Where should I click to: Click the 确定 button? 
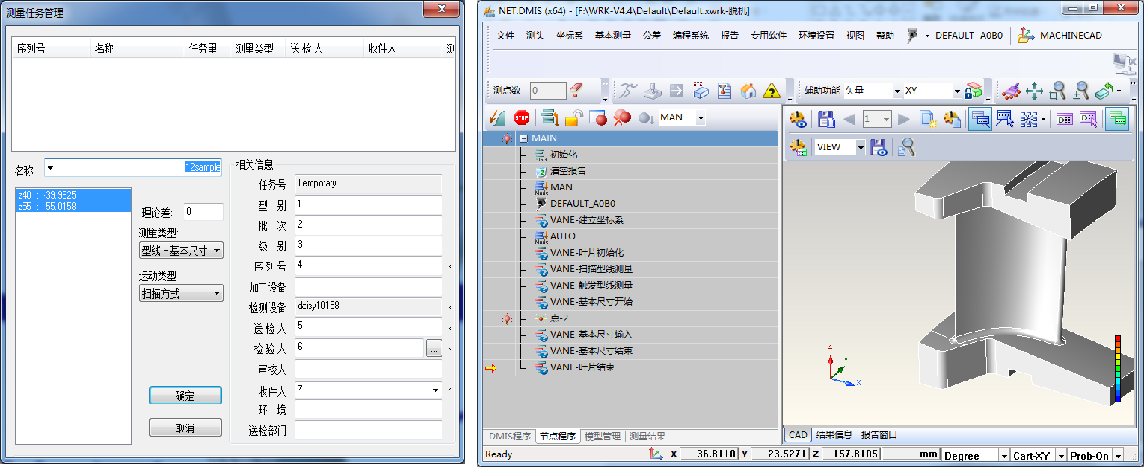[x=185, y=395]
